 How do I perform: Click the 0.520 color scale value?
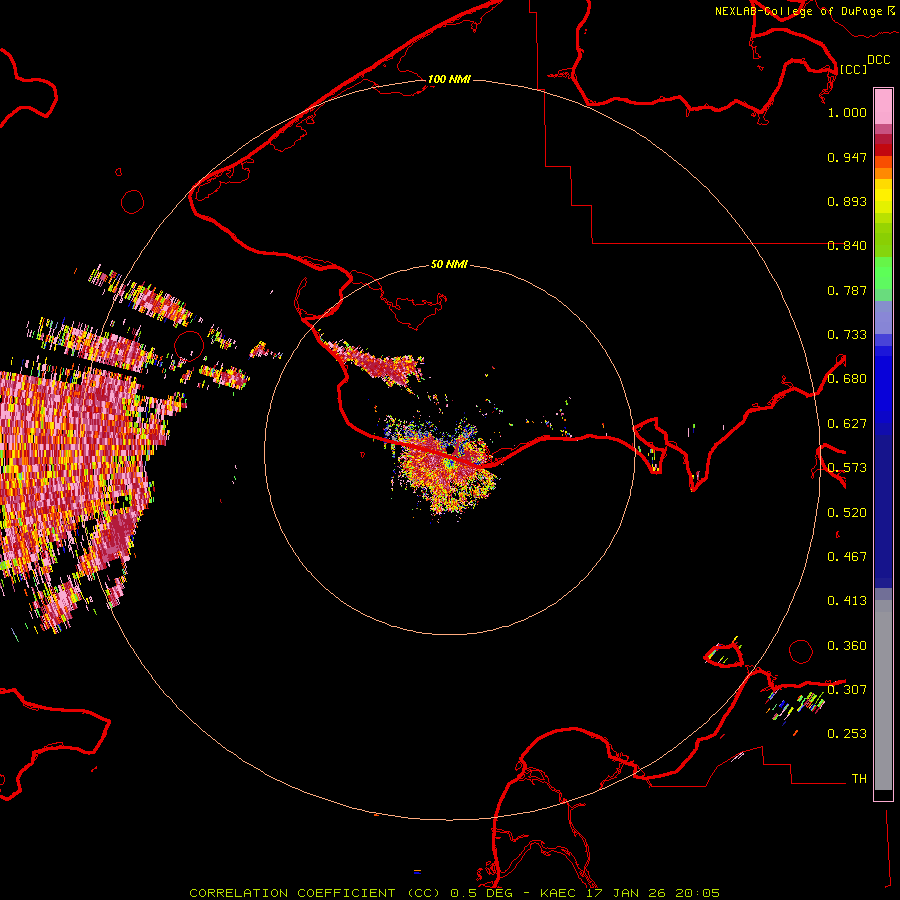pyautogui.click(x=847, y=513)
